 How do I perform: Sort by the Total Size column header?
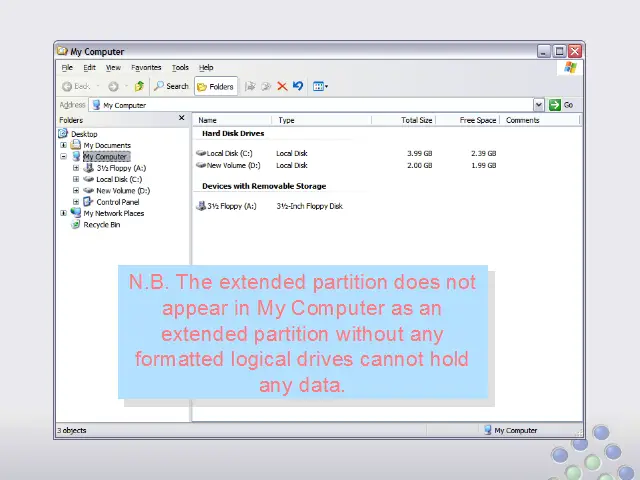click(403, 120)
